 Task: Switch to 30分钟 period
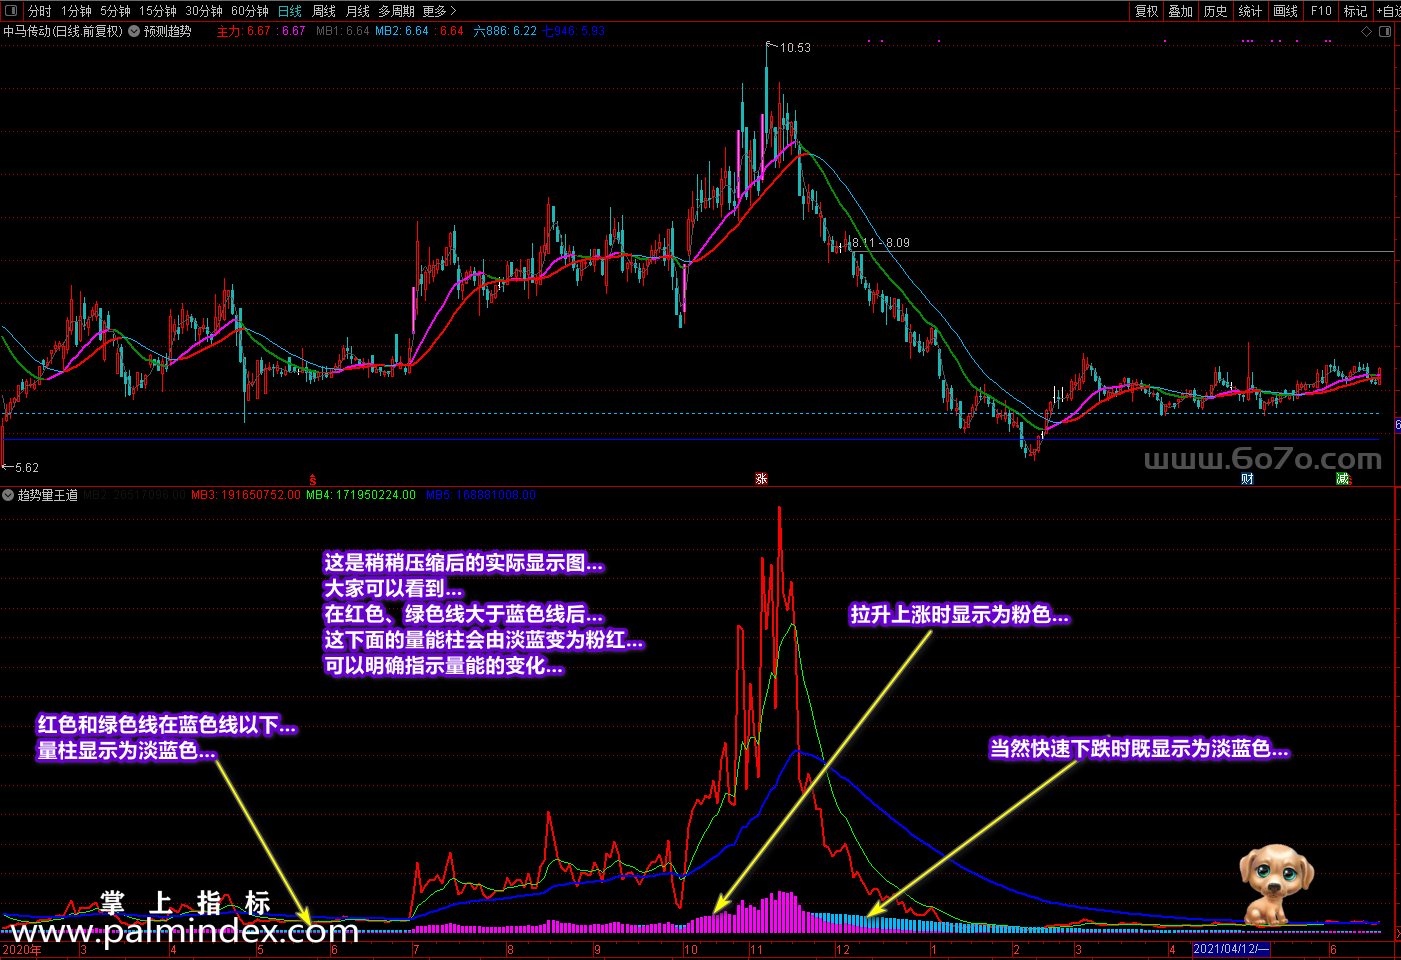click(x=204, y=11)
